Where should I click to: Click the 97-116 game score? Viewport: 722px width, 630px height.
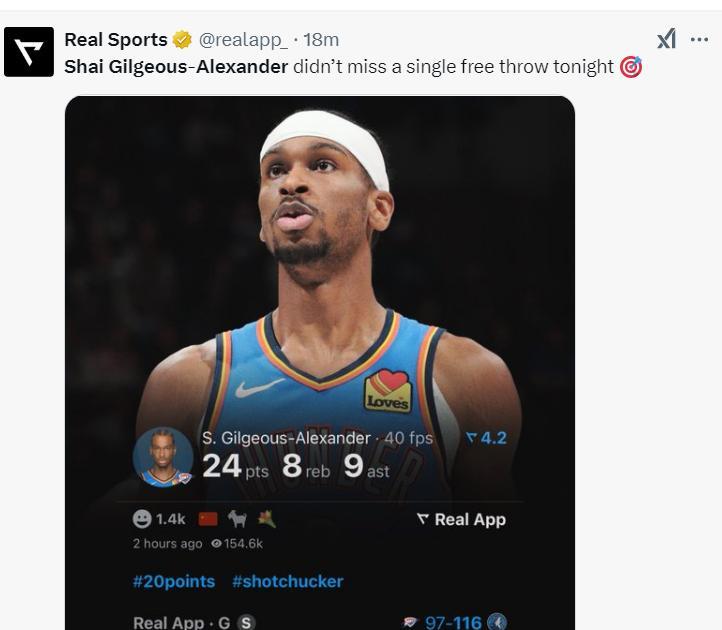tap(453, 623)
